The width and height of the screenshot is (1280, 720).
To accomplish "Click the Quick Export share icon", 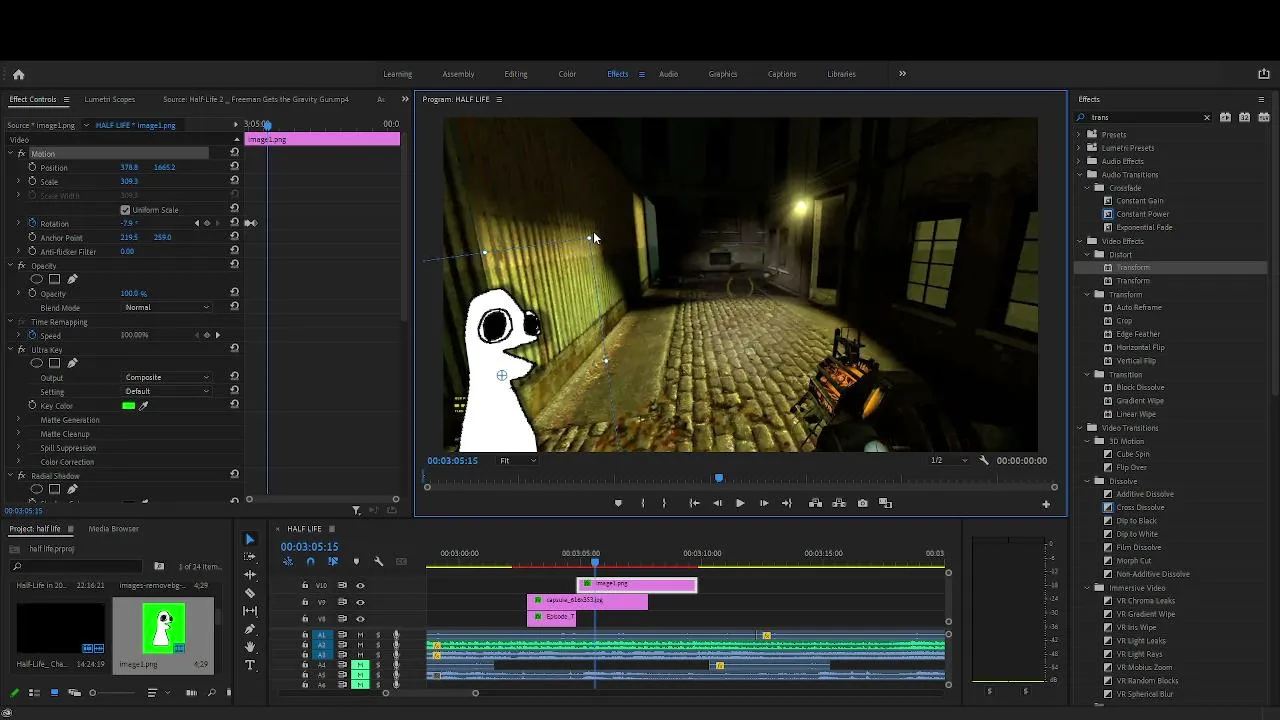I will coord(1264,74).
